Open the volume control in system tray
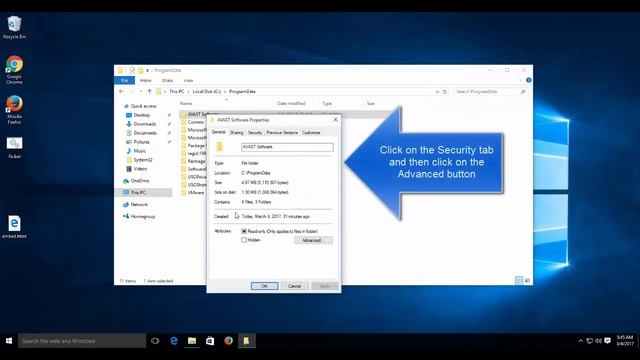 (598, 340)
